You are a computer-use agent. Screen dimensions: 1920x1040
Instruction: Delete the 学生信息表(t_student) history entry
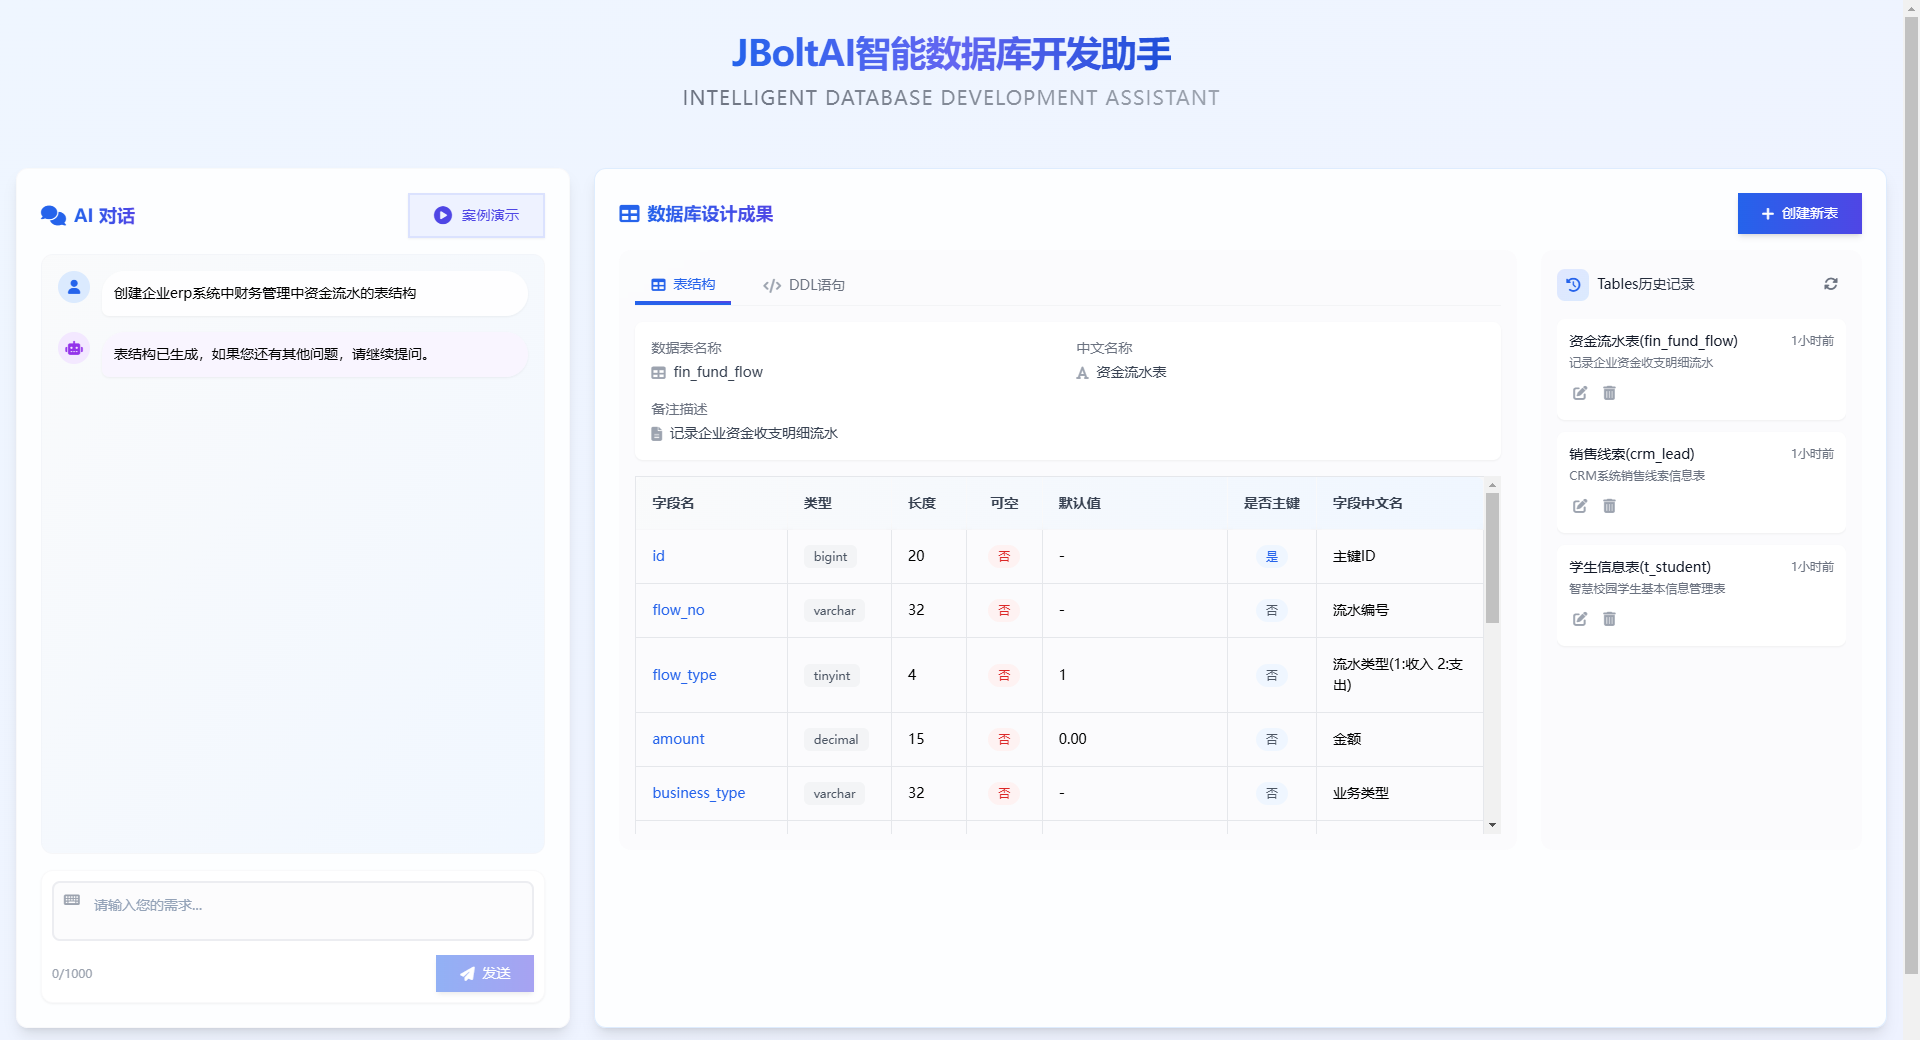point(1609,619)
